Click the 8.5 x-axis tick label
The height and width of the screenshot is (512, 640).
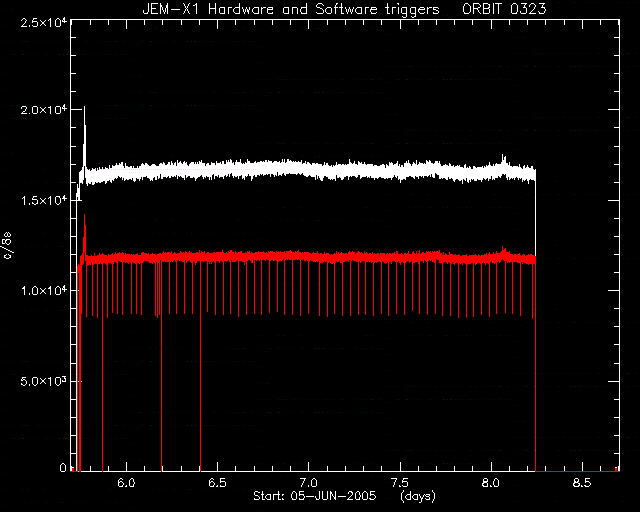click(582, 483)
